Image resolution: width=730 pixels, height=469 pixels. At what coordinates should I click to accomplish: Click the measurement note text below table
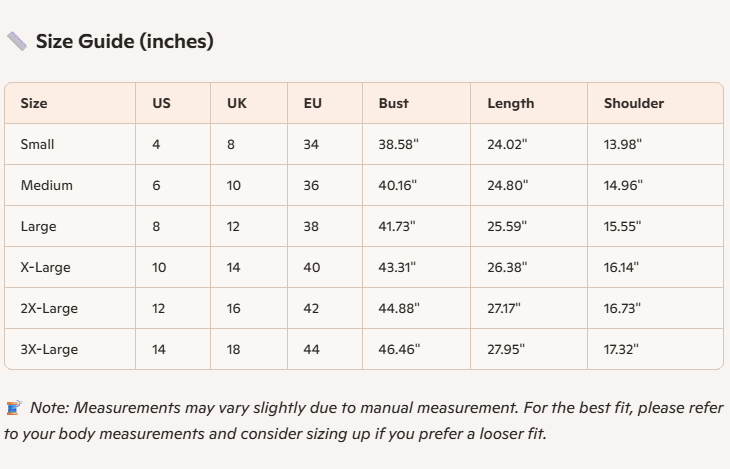(365, 421)
